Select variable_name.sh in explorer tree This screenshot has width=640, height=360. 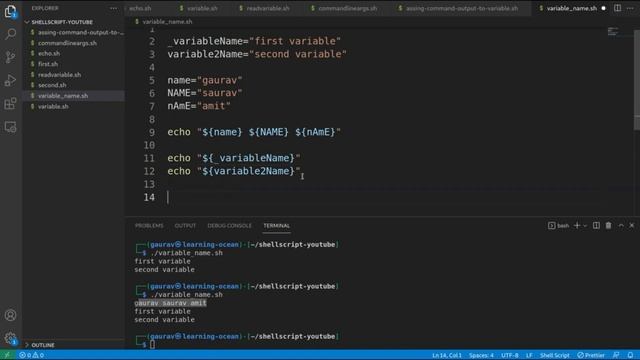point(74,96)
